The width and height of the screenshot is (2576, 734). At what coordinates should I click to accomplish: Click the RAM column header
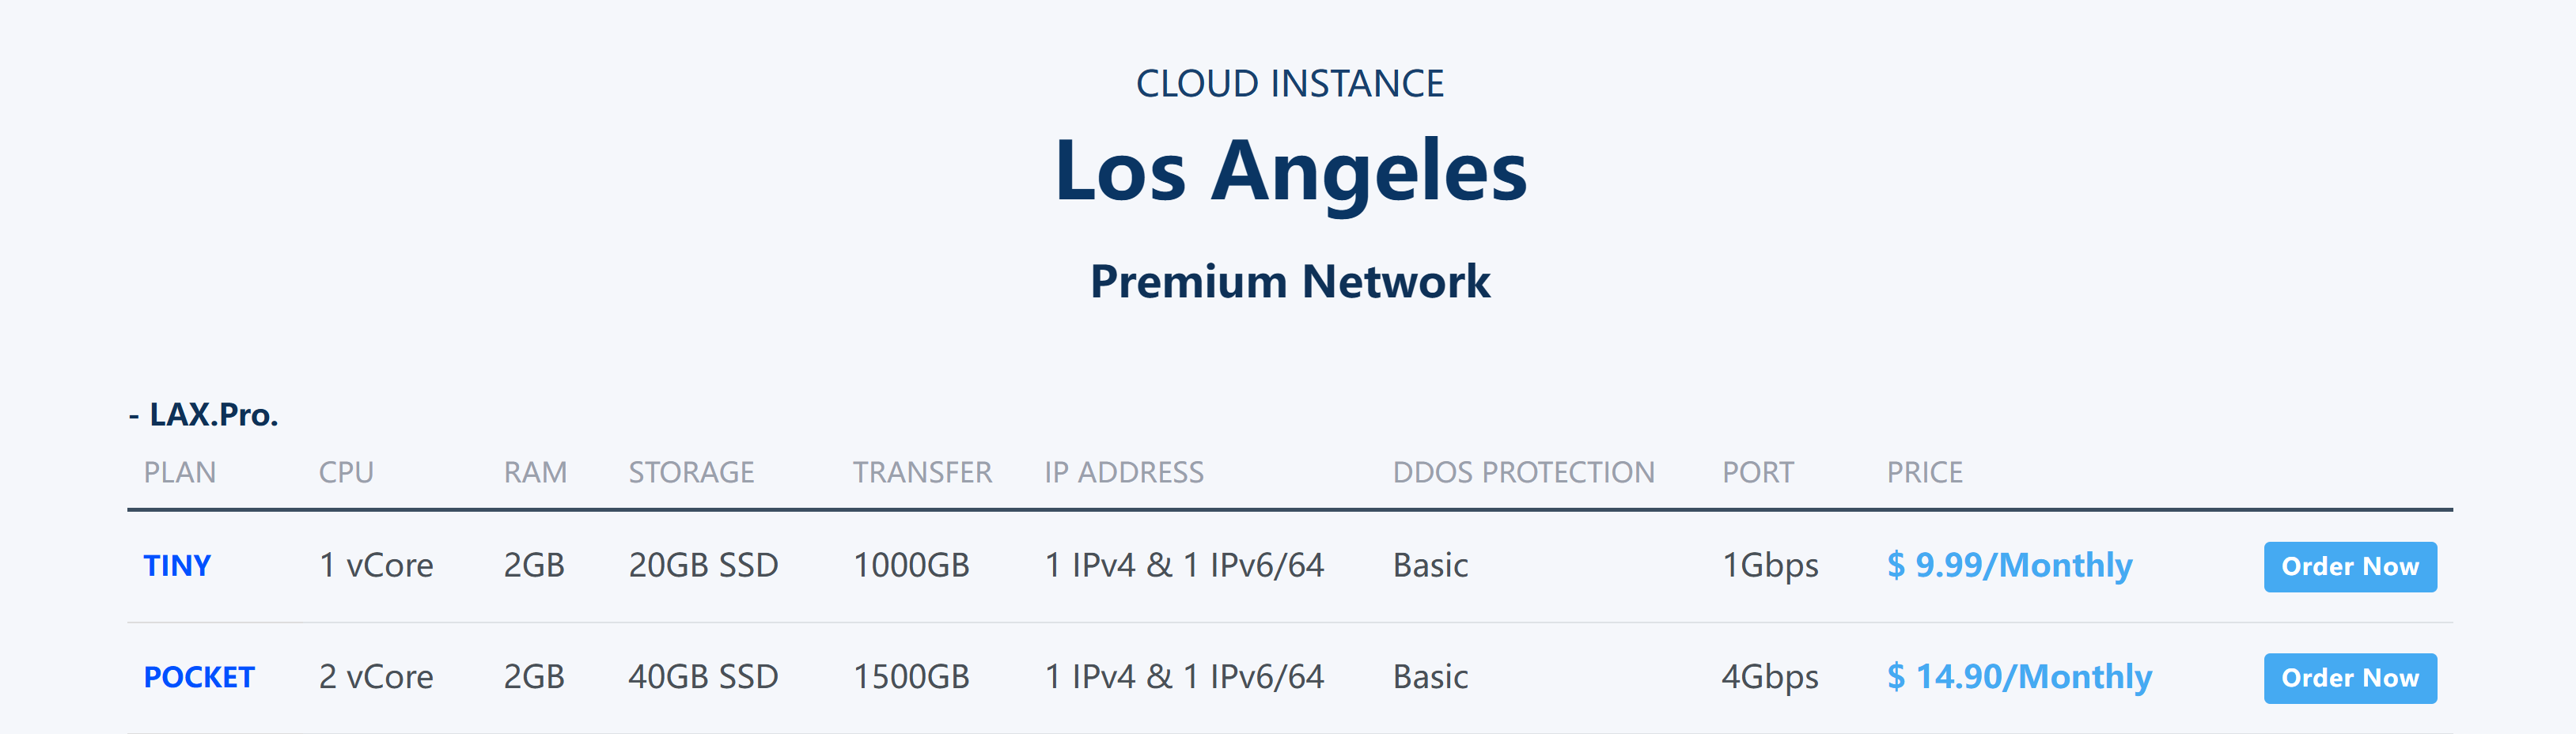tap(535, 472)
